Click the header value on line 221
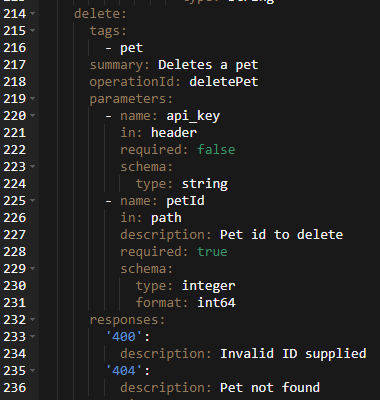Image resolution: width=380 pixels, height=400 pixels. 174,133
